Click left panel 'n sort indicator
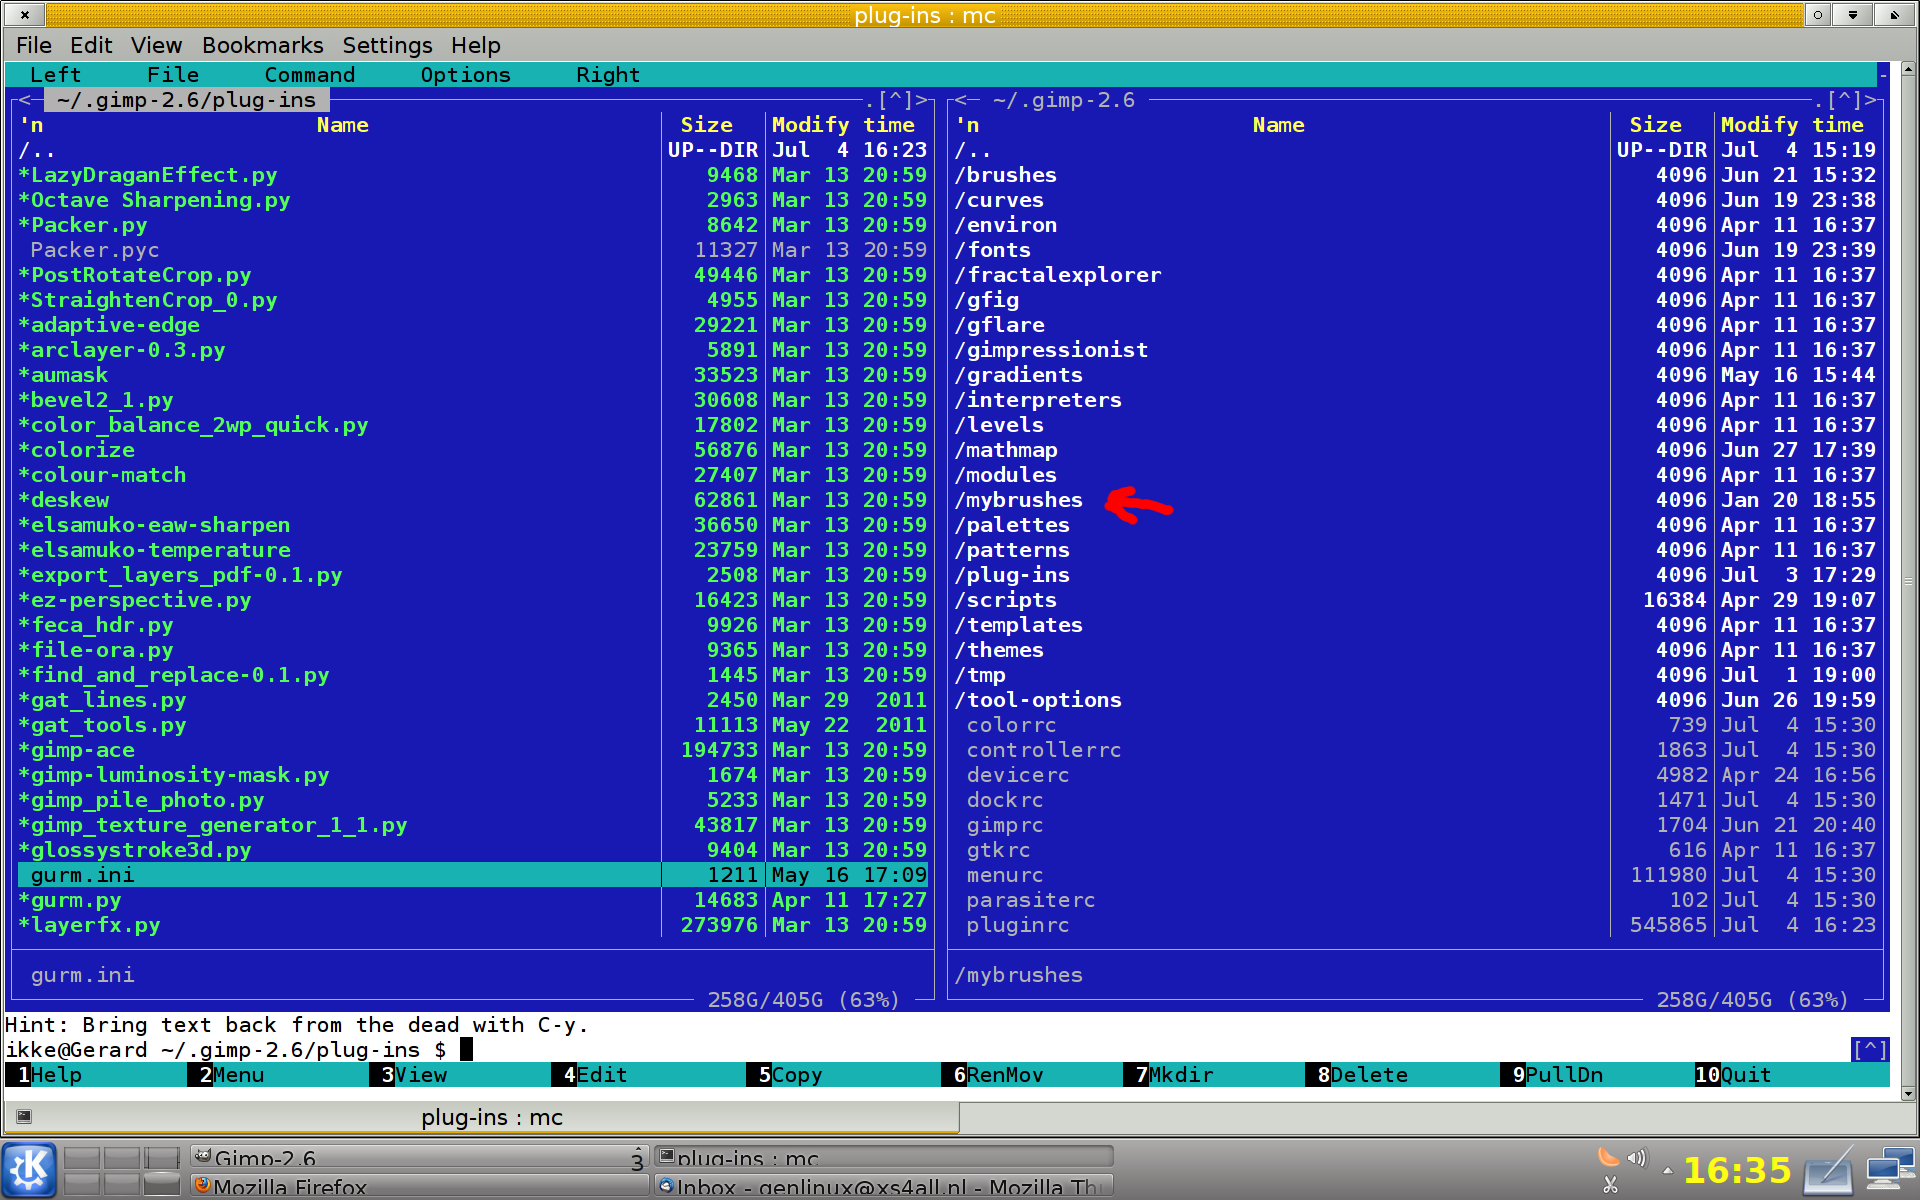 click(x=30, y=125)
